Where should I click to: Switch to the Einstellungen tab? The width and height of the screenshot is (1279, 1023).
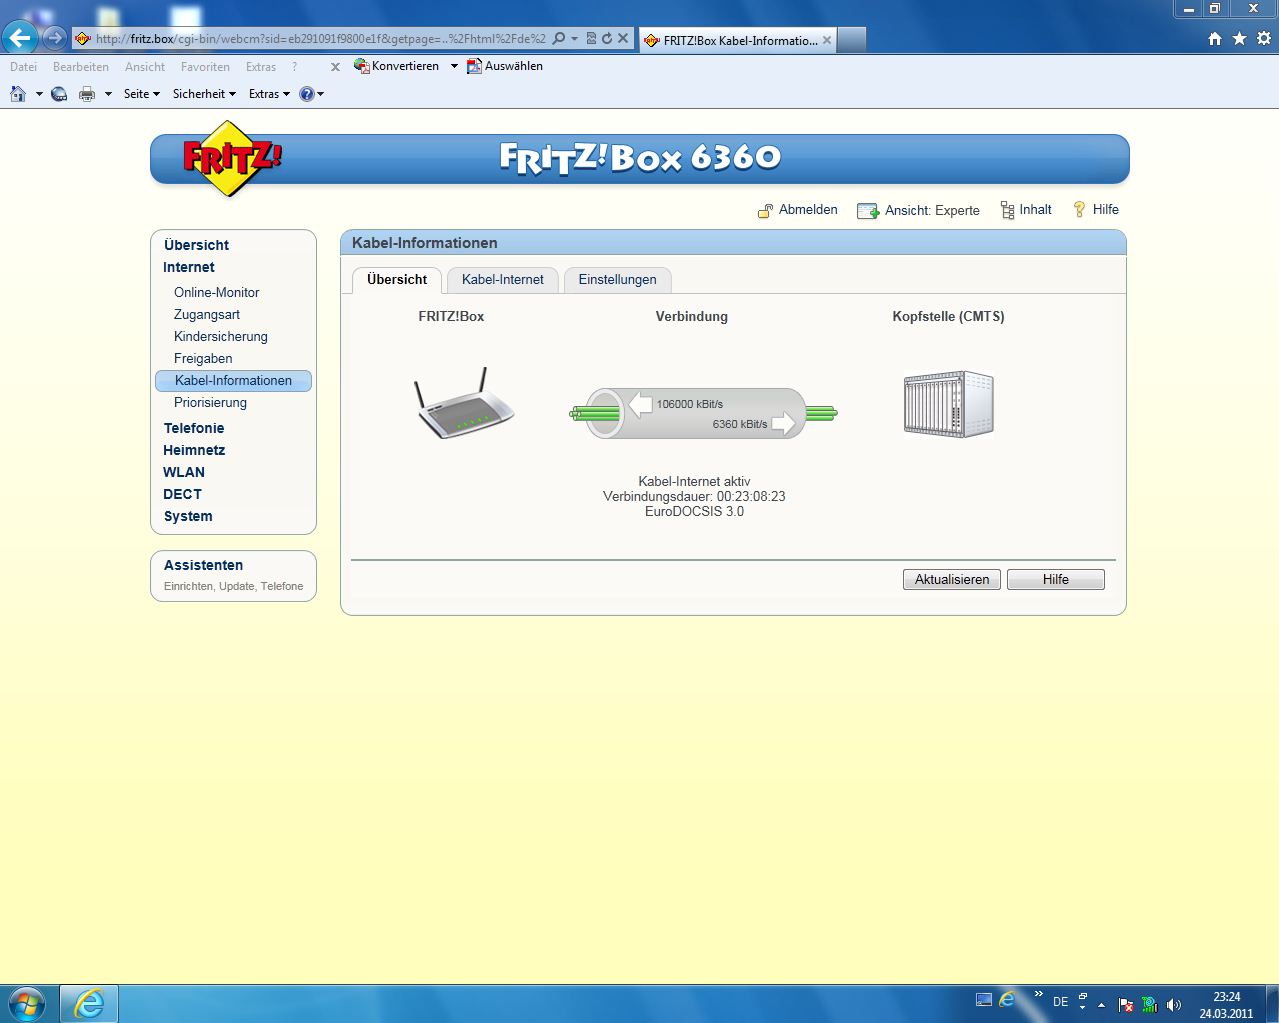tap(617, 280)
